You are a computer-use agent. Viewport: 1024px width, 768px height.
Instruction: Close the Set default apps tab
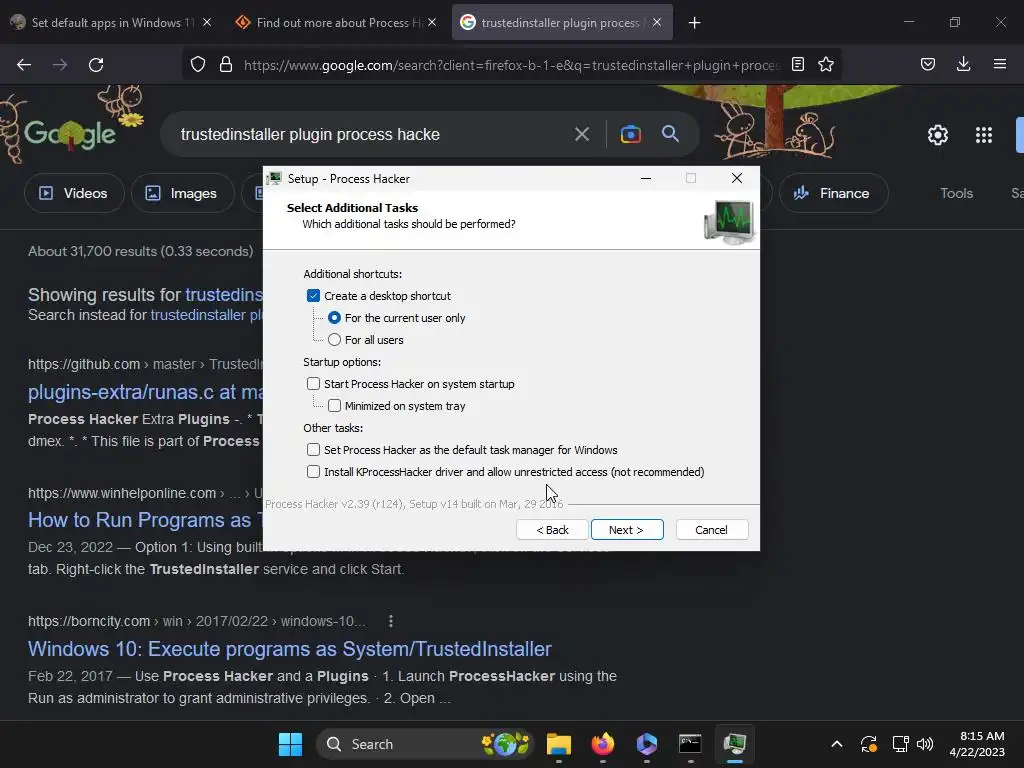pyautogui.click(x=207, y=22)
